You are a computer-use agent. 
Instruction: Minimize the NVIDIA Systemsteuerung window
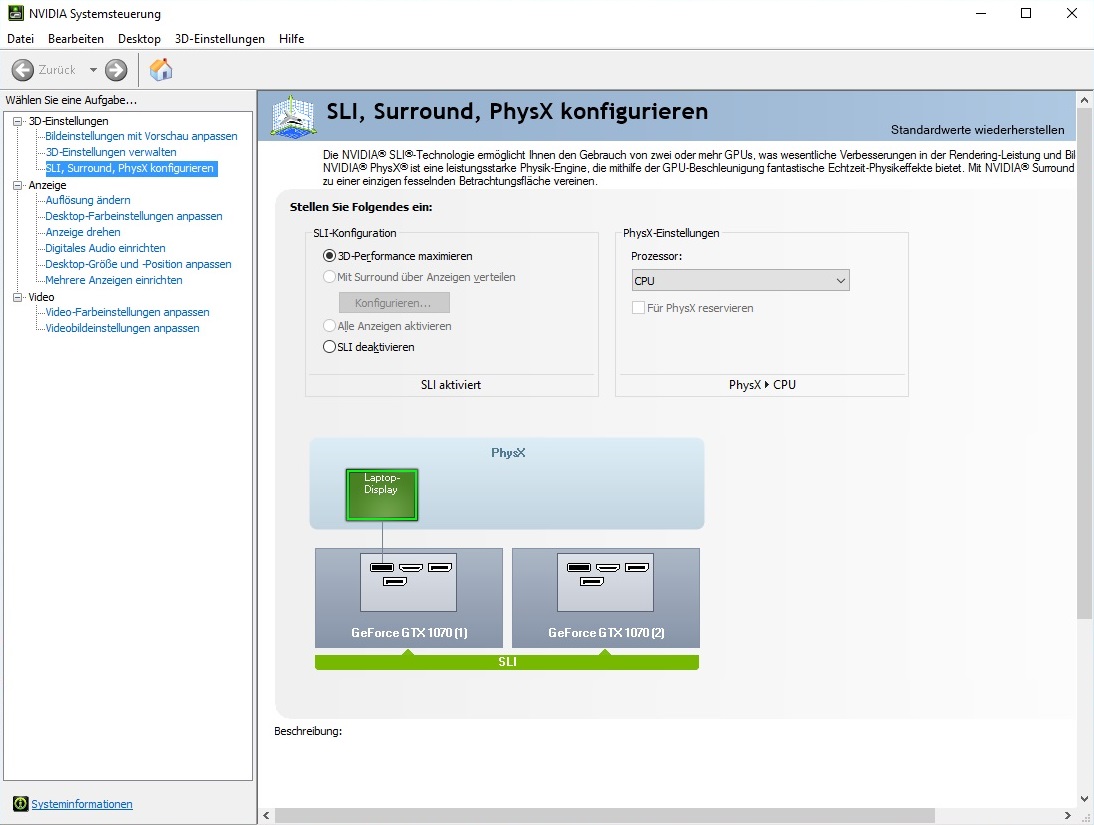tap(980, 13)
